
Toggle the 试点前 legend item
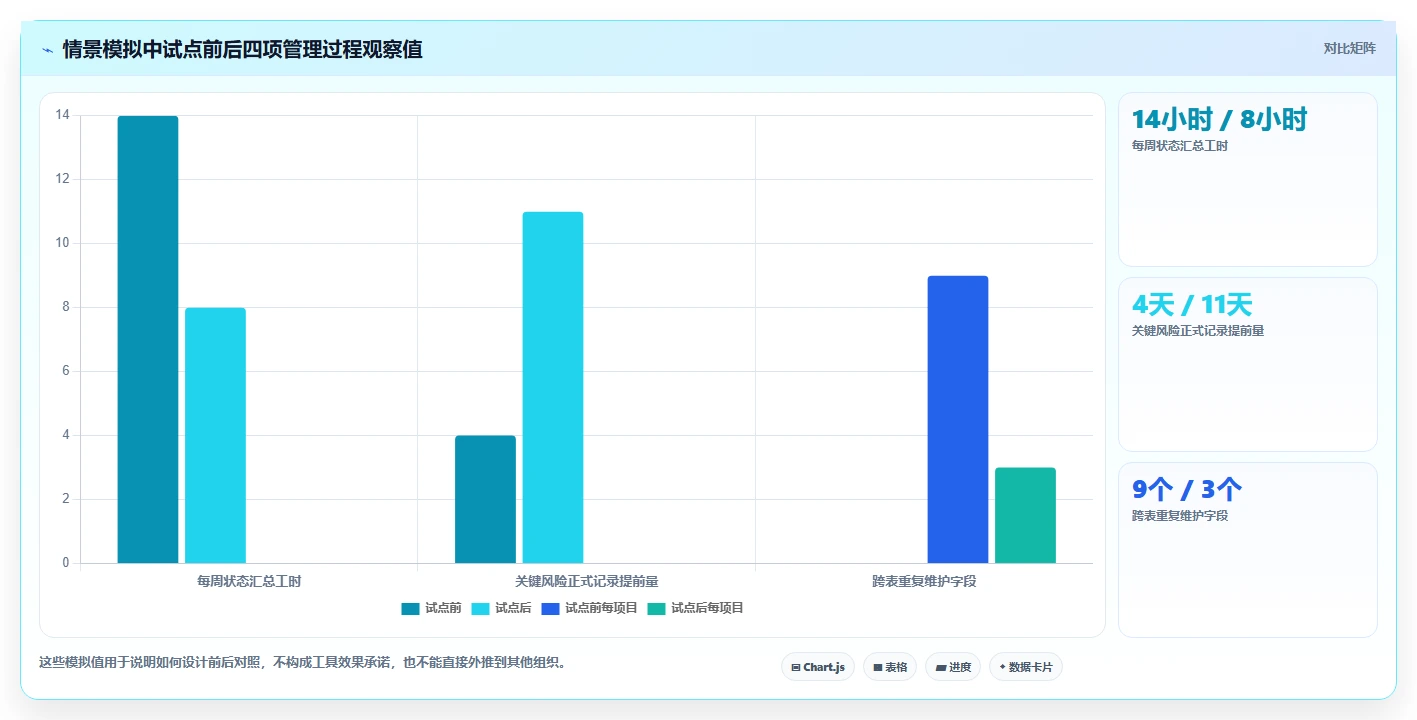[x=431, y=608]
